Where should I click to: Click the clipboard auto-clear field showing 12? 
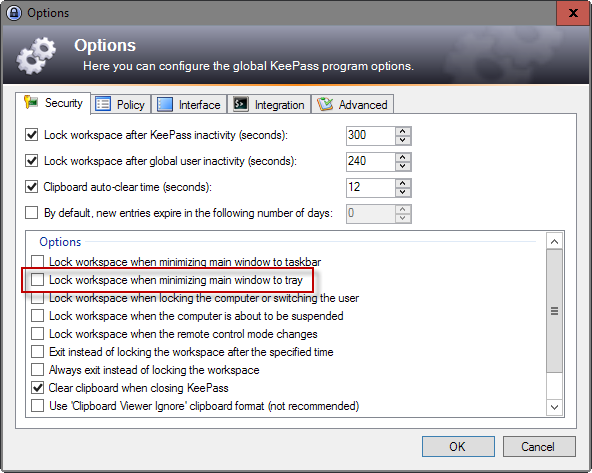coord(371,188)
